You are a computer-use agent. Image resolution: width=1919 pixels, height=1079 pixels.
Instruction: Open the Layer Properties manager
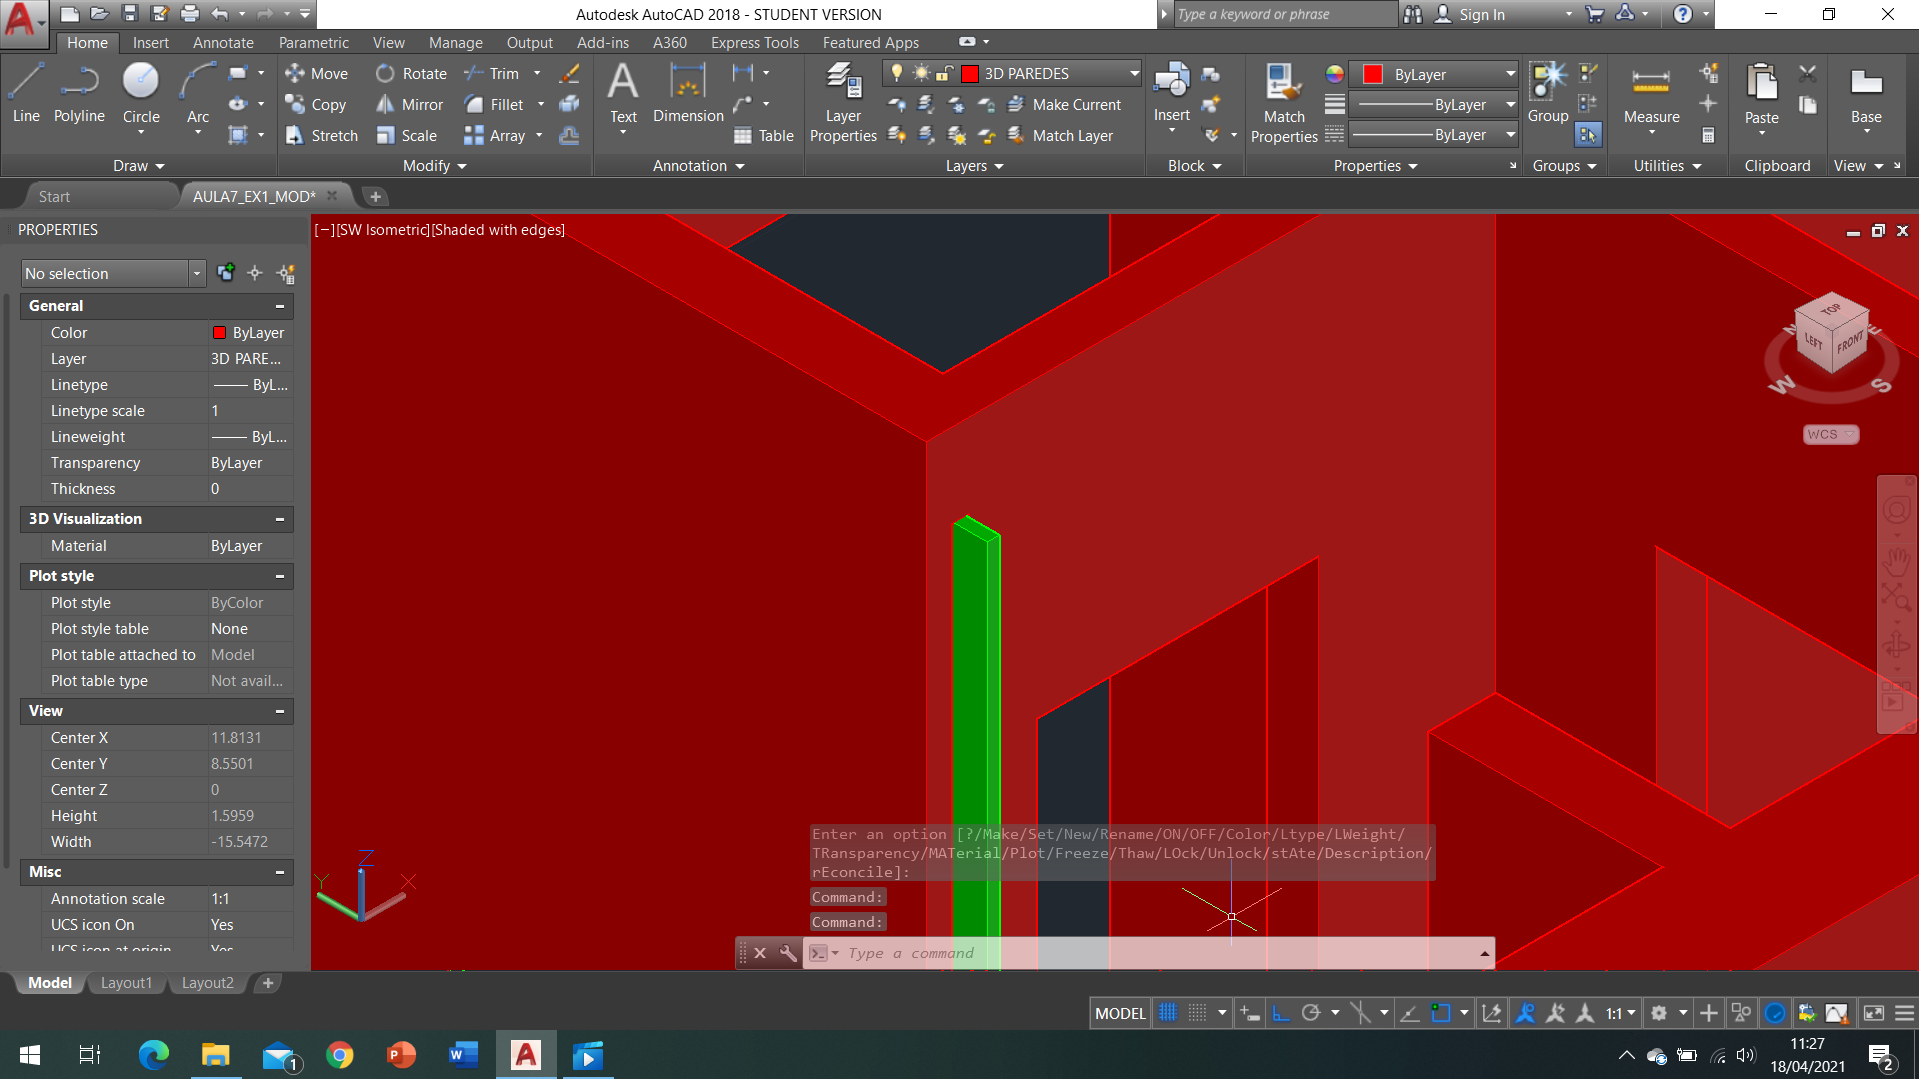(842, 104)
